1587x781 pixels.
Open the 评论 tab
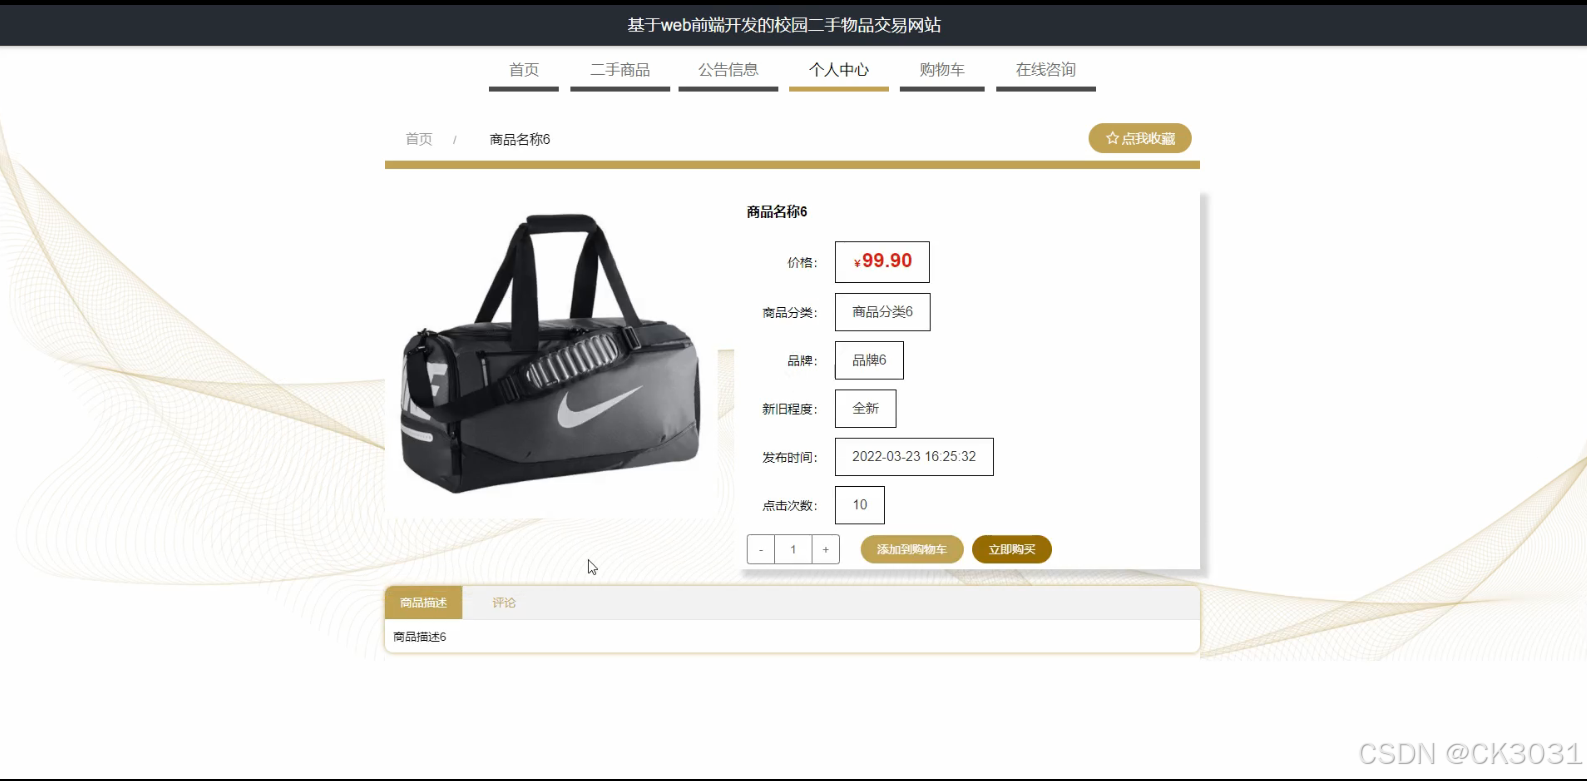point(504,603)
